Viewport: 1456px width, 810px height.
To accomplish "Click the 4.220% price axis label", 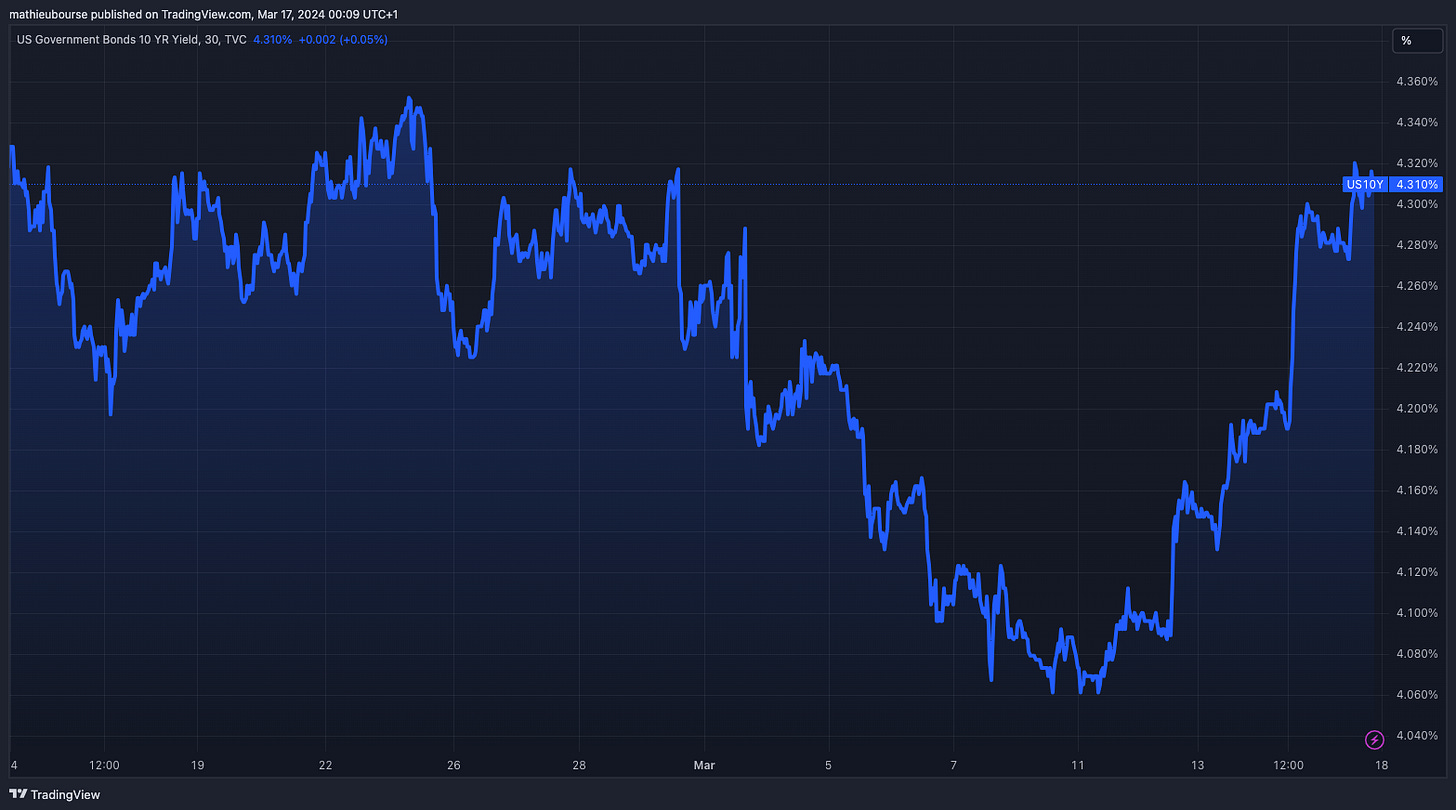I will pyautogui.click(x=1415, y=368).
